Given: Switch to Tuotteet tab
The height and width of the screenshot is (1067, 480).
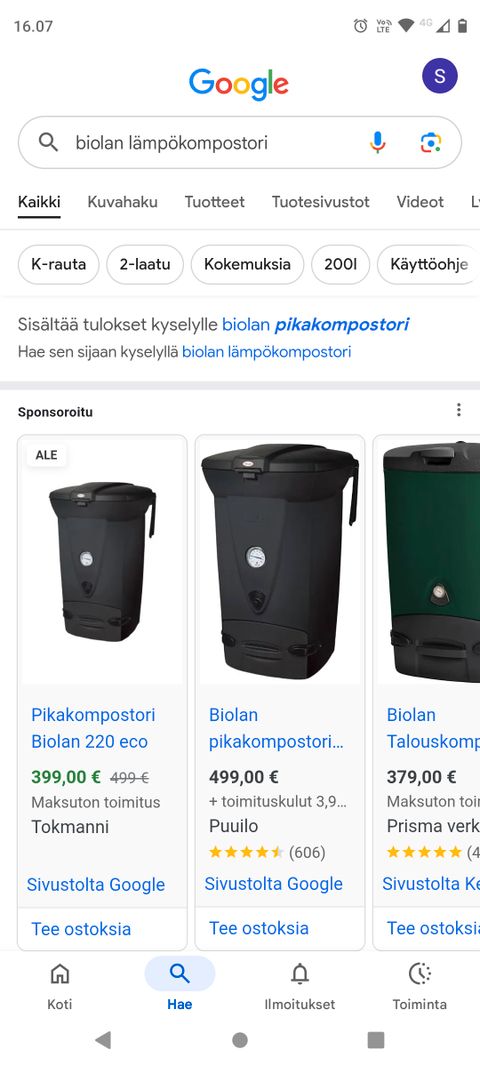Looking at the screenshot, I should [214, 202].
